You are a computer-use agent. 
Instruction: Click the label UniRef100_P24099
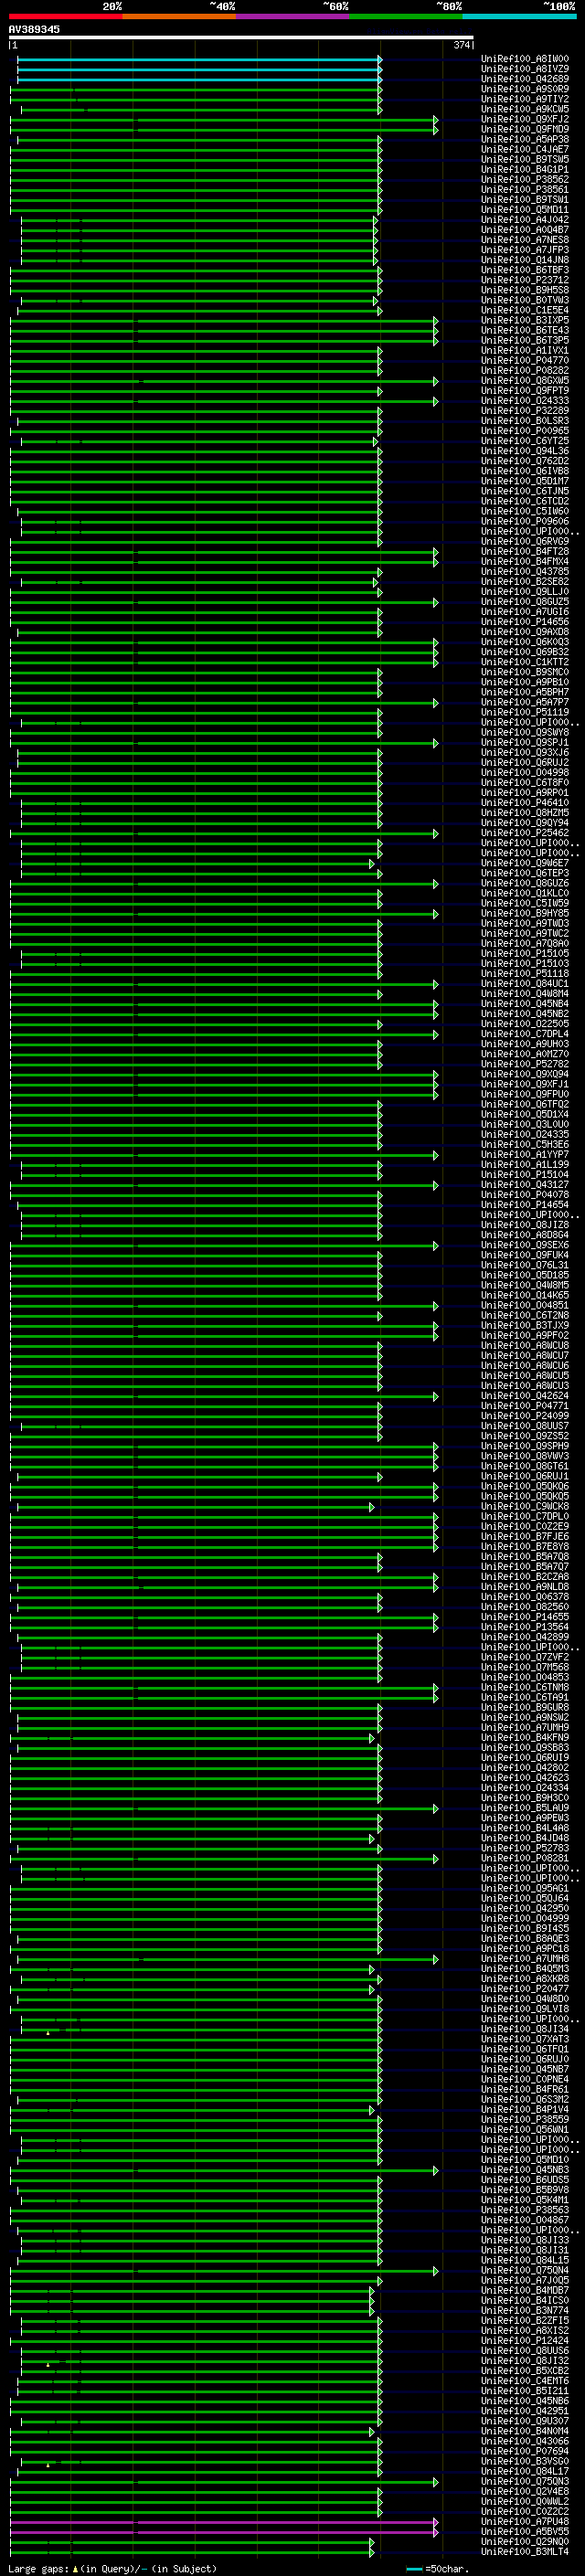click(x=525, y=1415)
